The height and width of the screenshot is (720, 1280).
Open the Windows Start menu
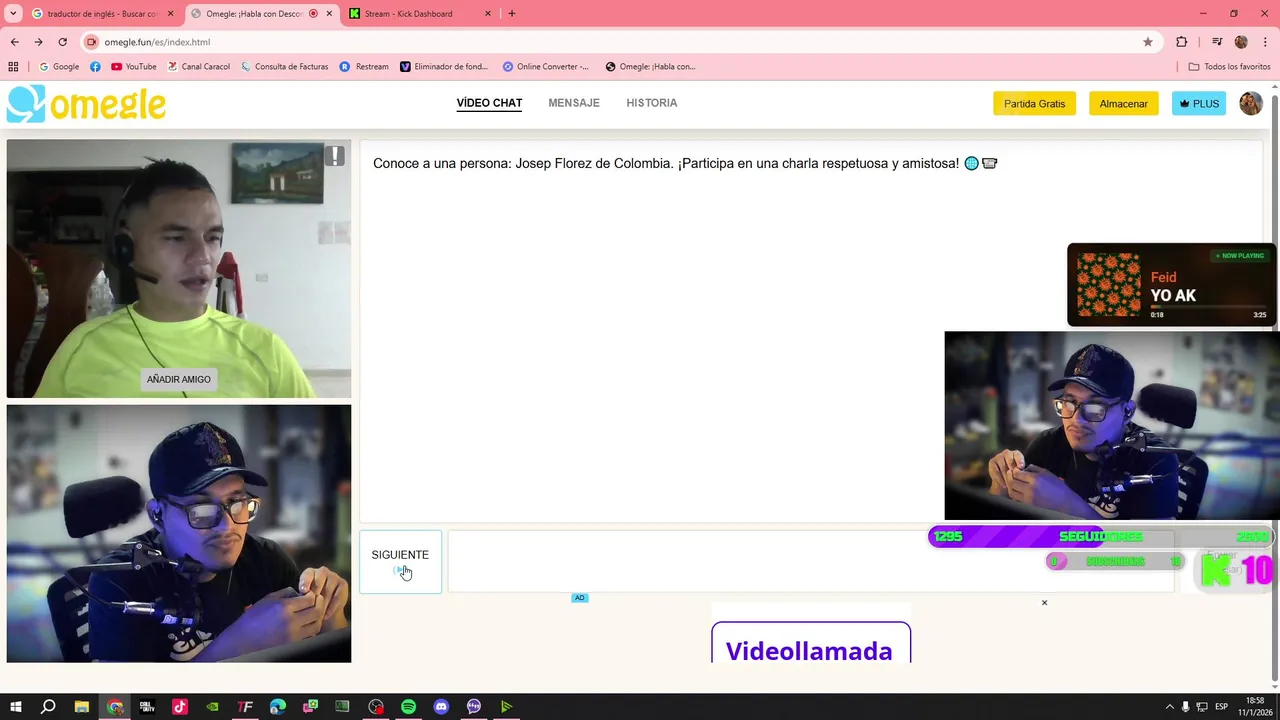15,707
